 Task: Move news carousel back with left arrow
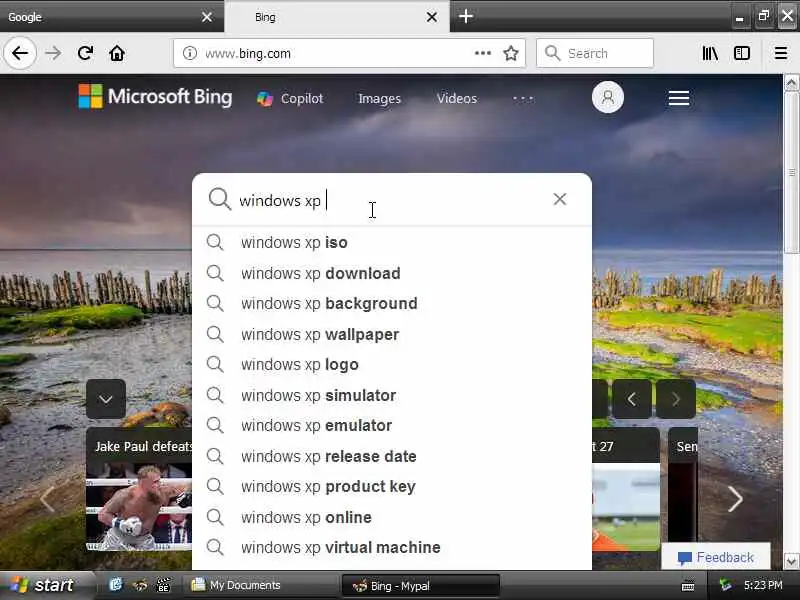point(47,499)
